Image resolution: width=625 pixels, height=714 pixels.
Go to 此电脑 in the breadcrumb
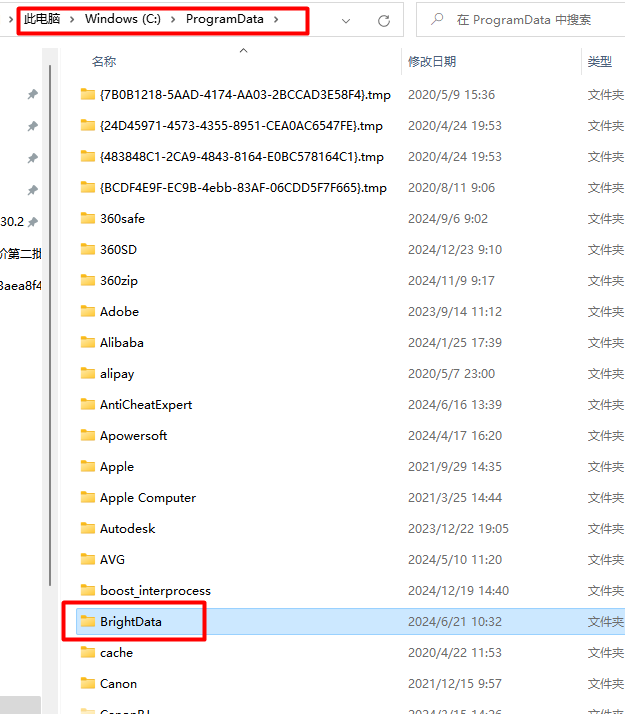point(42,19)
